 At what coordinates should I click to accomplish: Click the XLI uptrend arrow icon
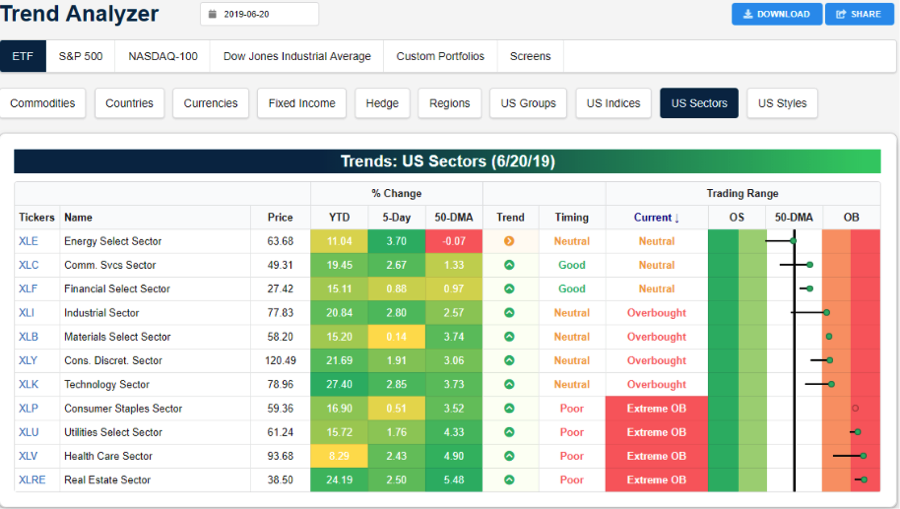click(509, 313)
